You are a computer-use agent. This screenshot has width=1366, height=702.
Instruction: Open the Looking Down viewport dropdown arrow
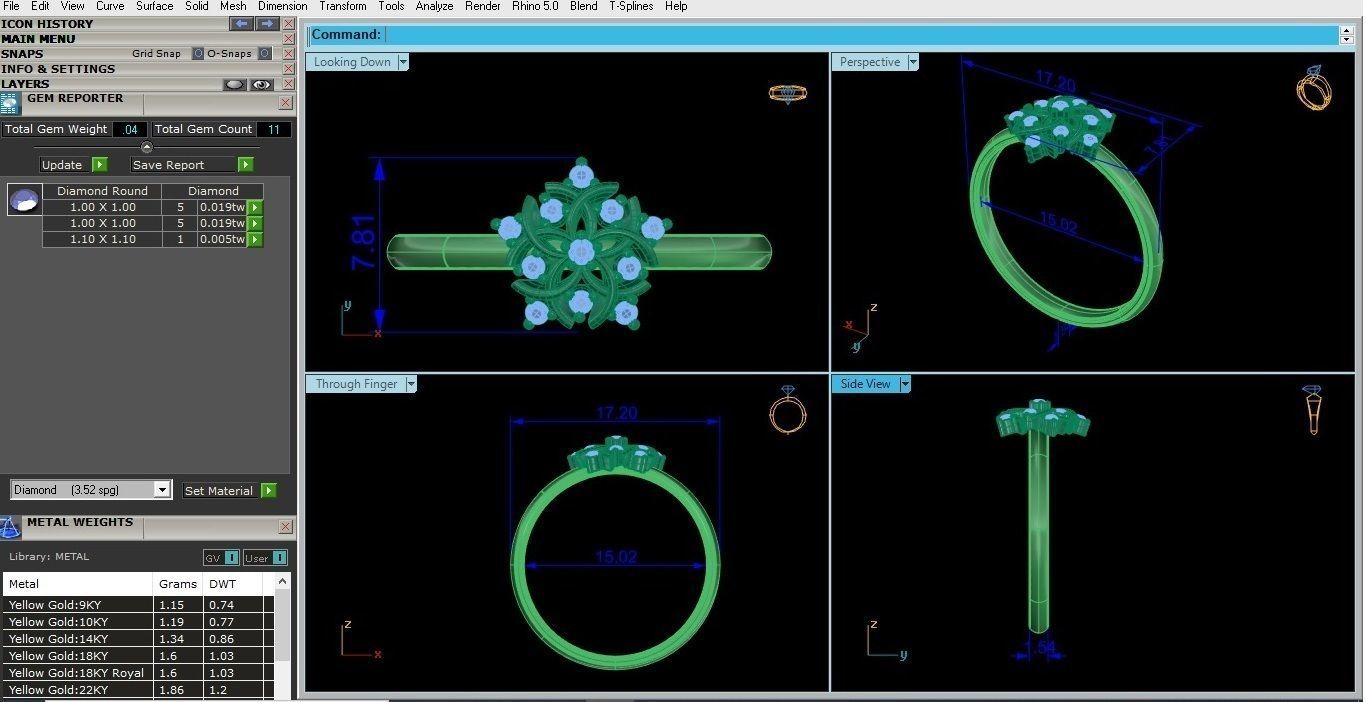click(403, 62)
